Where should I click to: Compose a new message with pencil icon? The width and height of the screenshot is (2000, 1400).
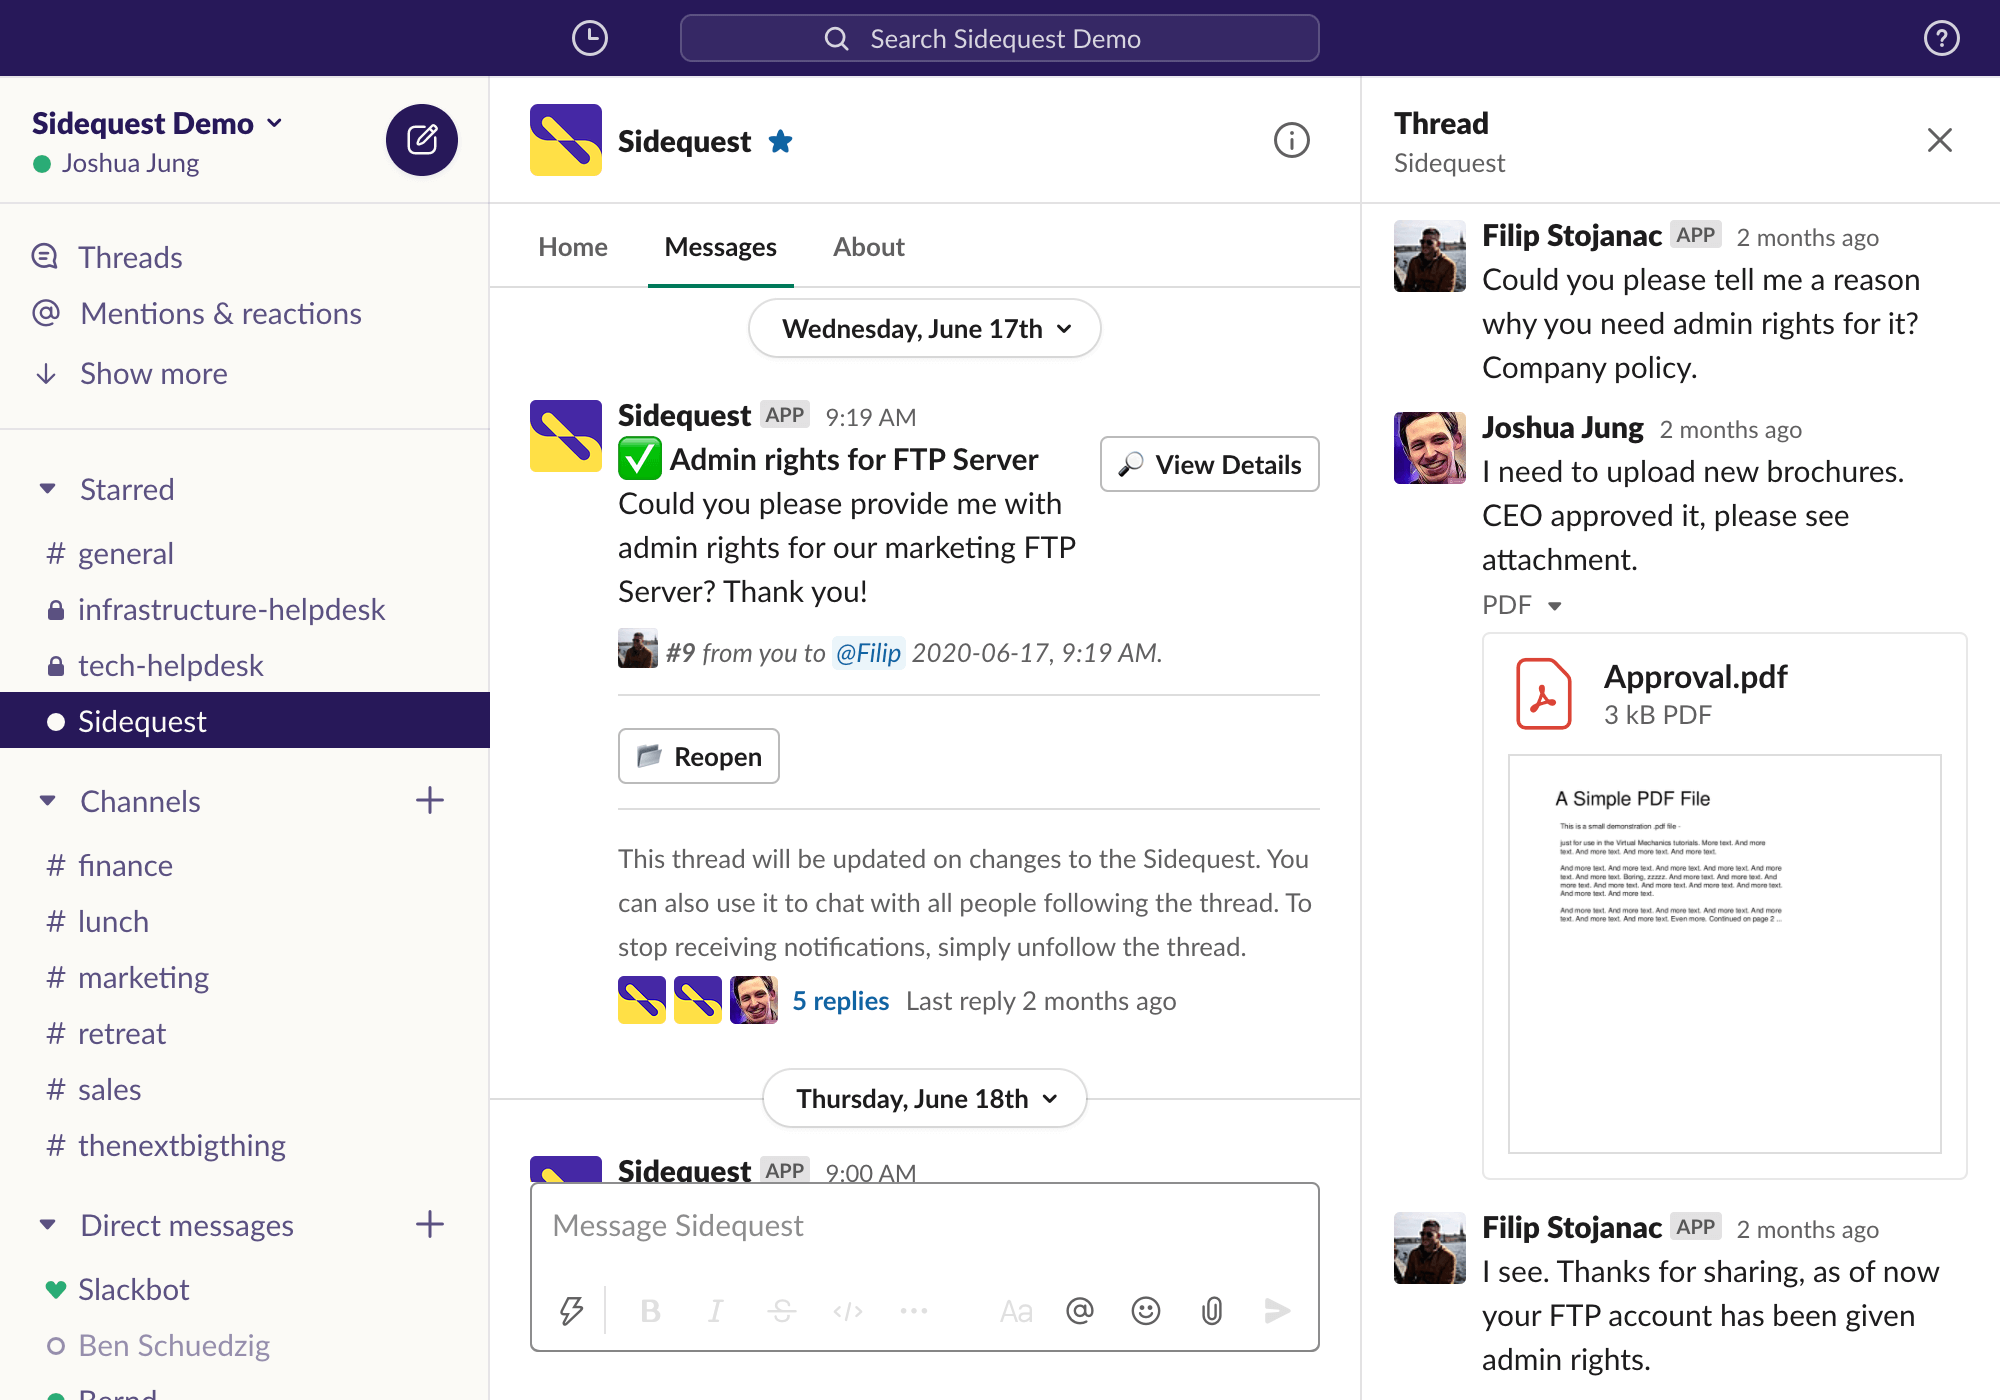click(x=422, y=140)
